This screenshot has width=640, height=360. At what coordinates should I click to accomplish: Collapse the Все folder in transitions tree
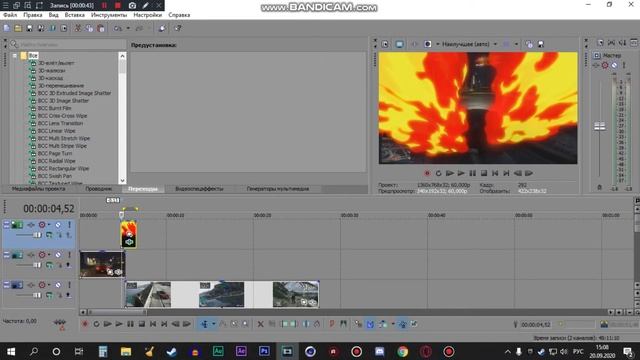coord(15,56)
